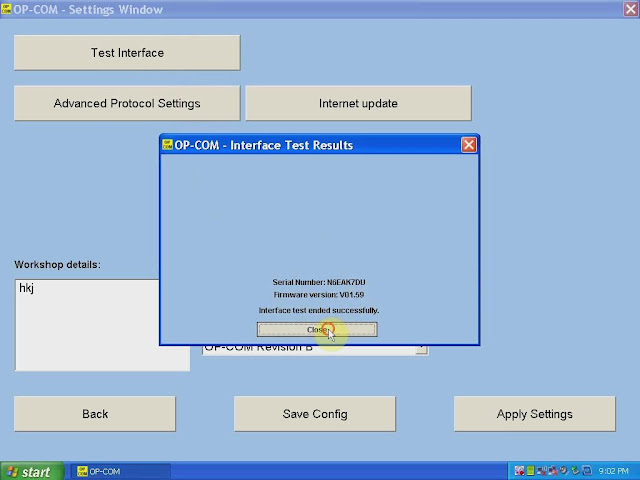Start Internet update
640x480 pixels.
(358, 103)
